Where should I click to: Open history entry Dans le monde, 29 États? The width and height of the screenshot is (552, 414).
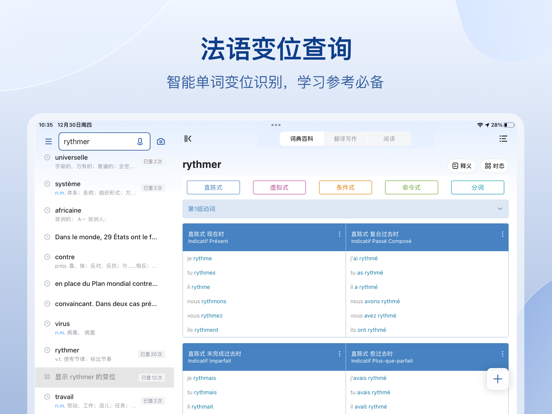pyautogui.click(x=105, y=237)
